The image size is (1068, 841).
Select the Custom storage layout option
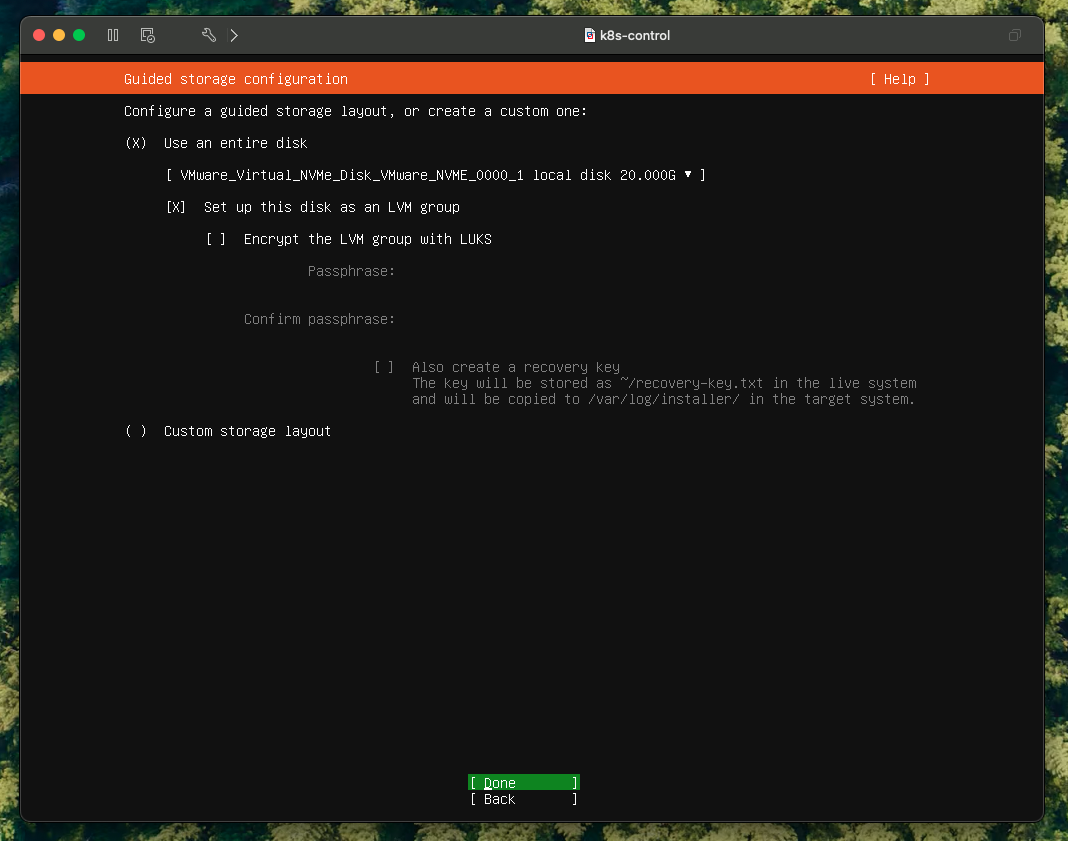(136, 431)
